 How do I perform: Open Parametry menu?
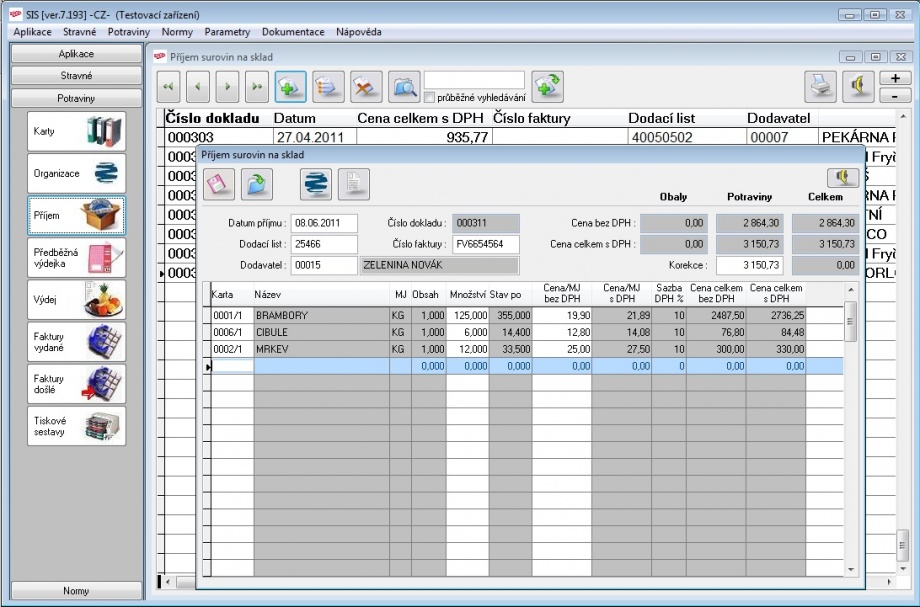pyautogui.click(x=227, y=32)
